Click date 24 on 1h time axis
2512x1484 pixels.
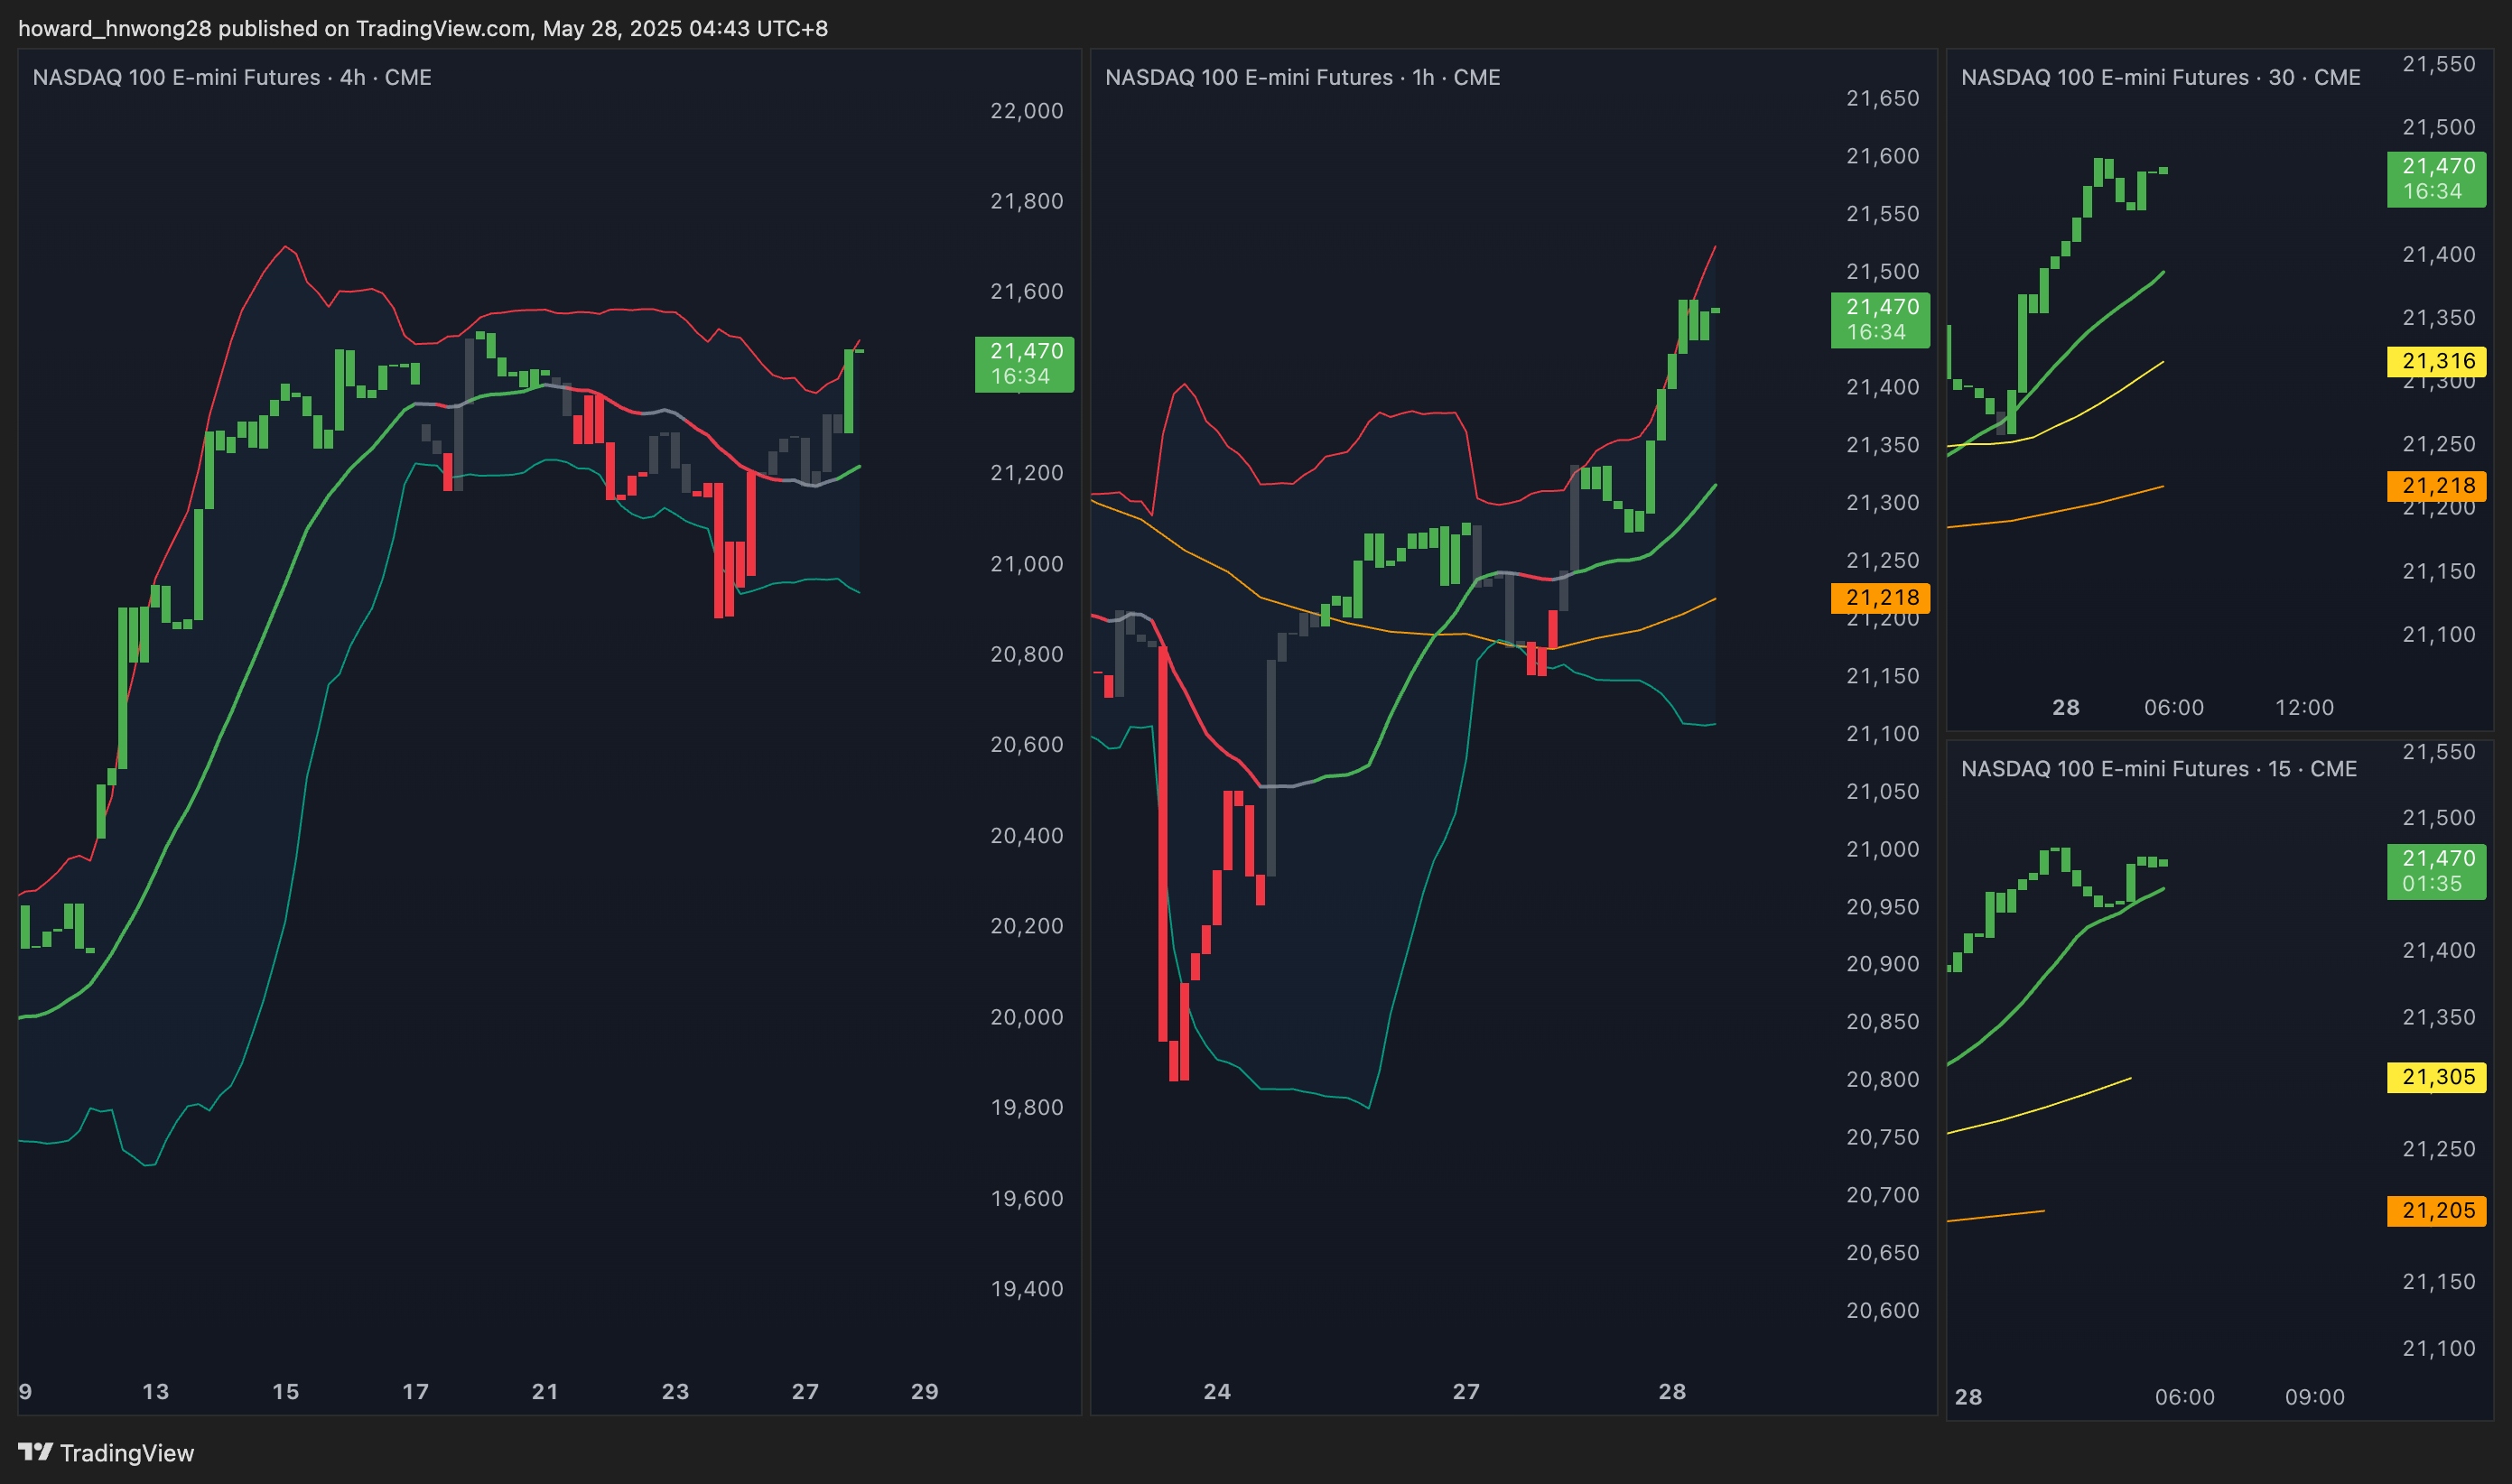tap(1217, 1391)
